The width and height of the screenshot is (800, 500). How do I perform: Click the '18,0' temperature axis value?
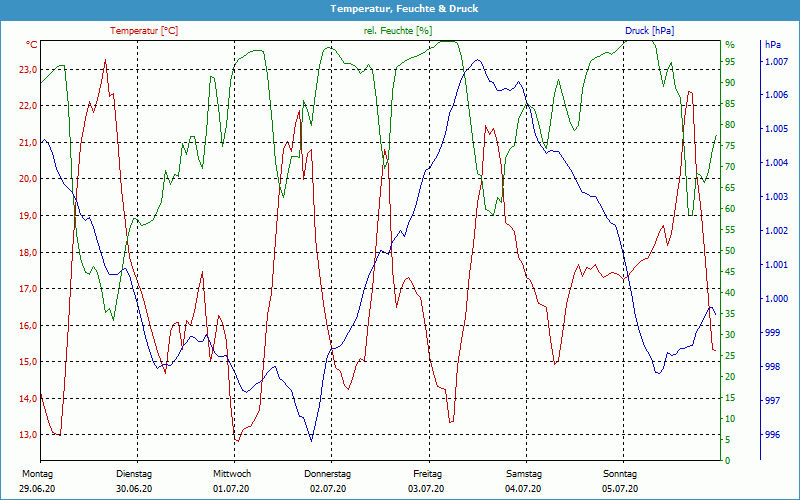[x=28, y=253]
